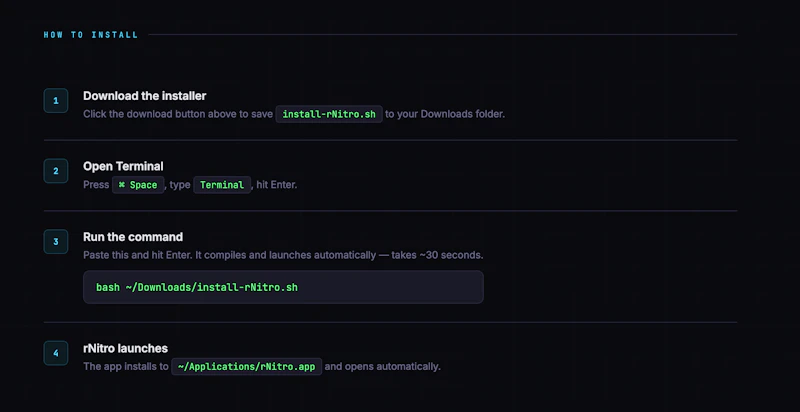The width and height of the screenshot is (800, 412).
Task: Click text 'Paste this and hit Enter'
Action: (137, 255)
